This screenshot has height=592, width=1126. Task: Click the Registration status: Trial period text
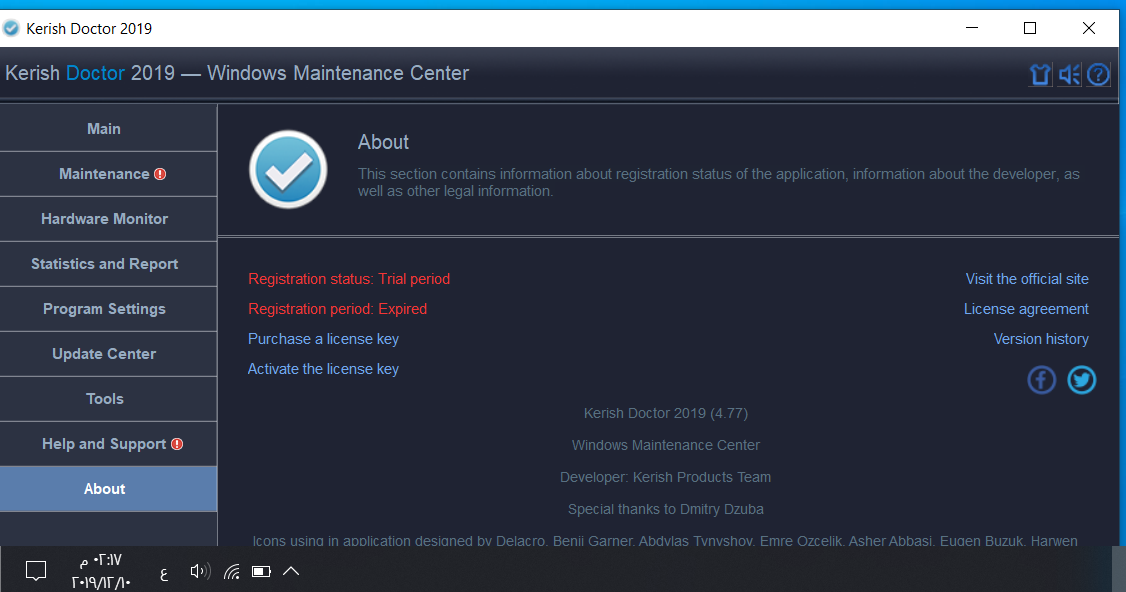(349, 279)
